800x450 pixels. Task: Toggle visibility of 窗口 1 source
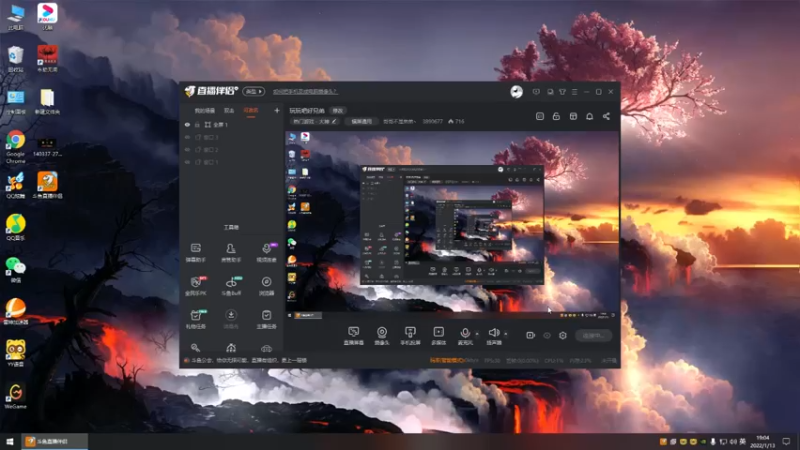(187, 162)
